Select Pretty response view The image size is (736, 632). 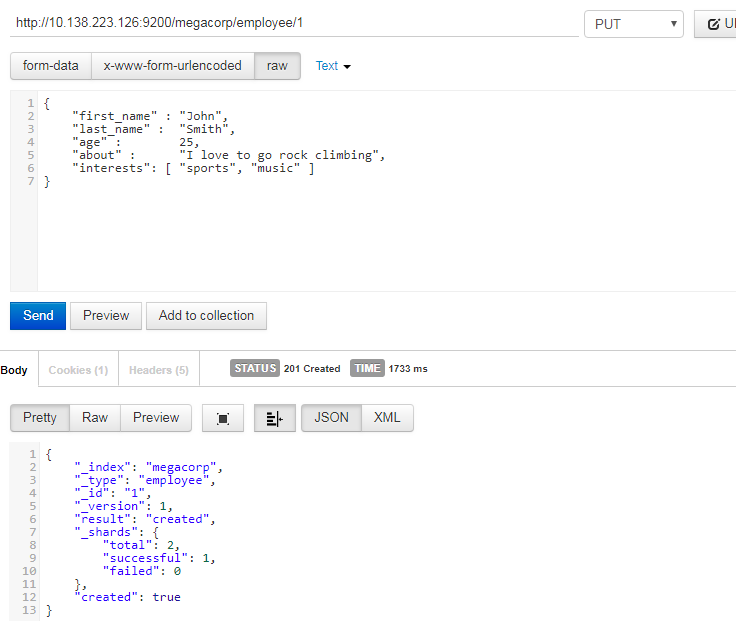coord(40,417)
